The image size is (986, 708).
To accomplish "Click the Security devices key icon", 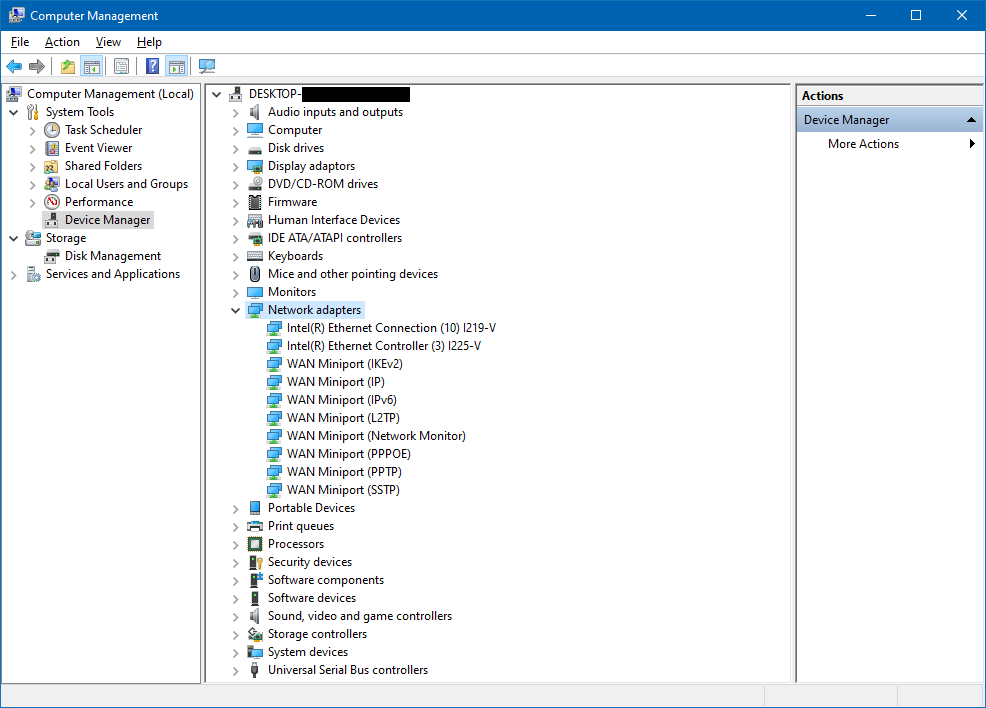I will (255, 562).
